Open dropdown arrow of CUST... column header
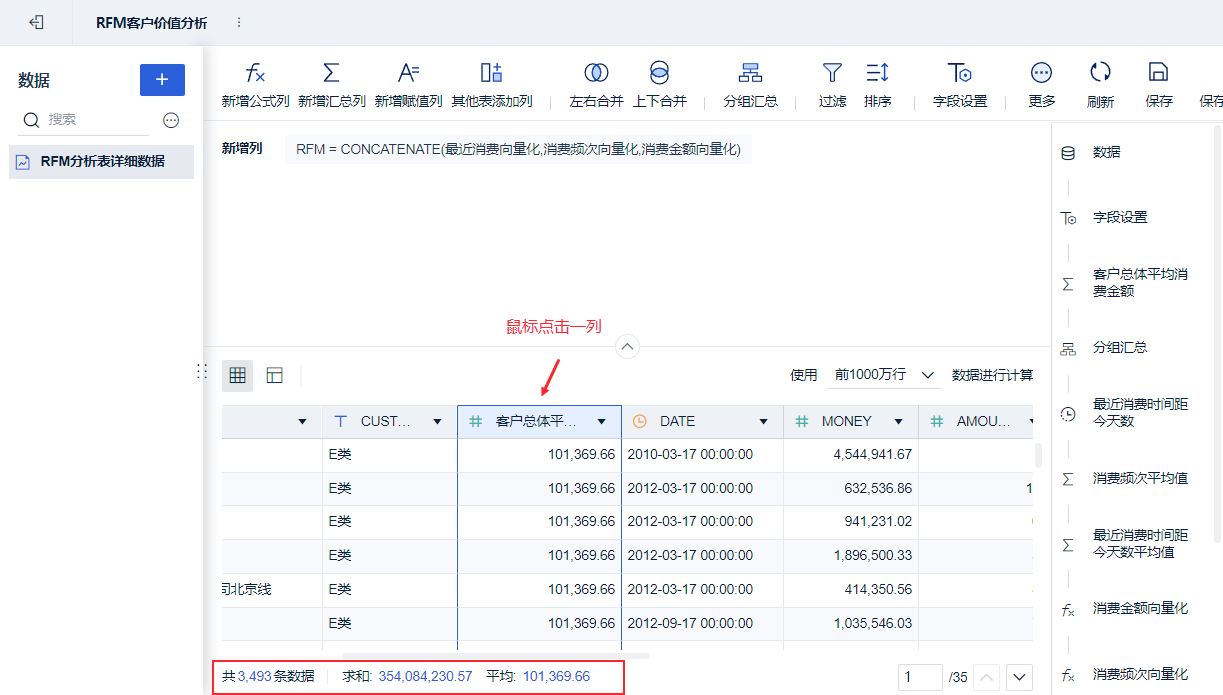Image resolution: width=1223 pixels, height=695 pixels. pos(437,422)
